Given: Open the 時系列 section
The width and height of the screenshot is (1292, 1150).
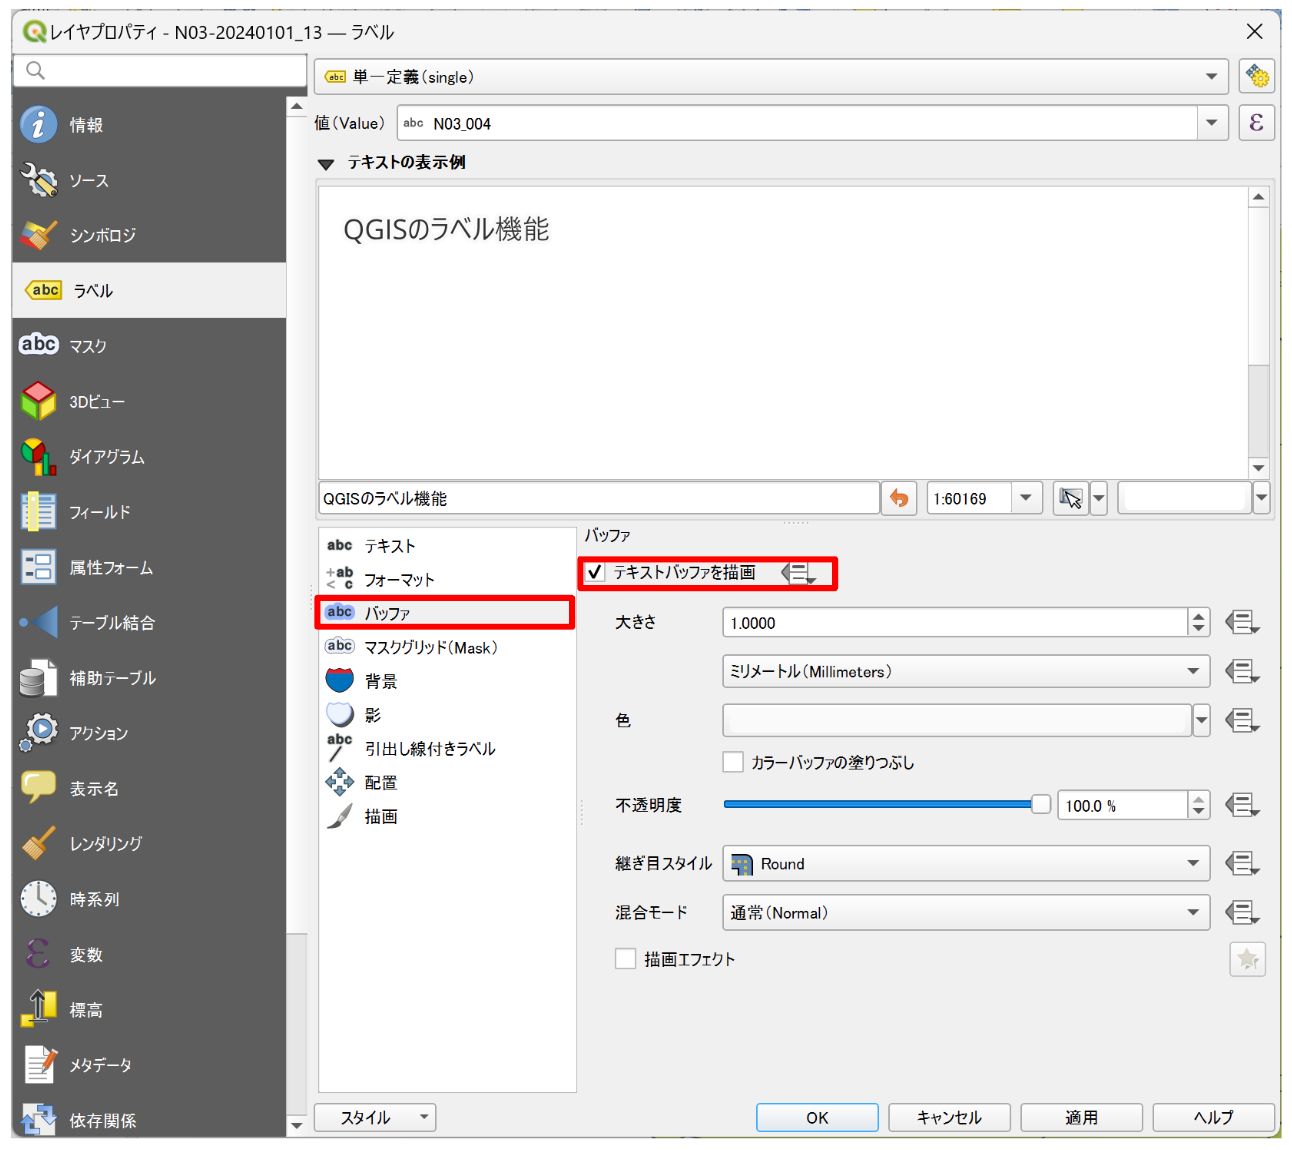Looking at the screenshot, I should click(x=149, y=899).
